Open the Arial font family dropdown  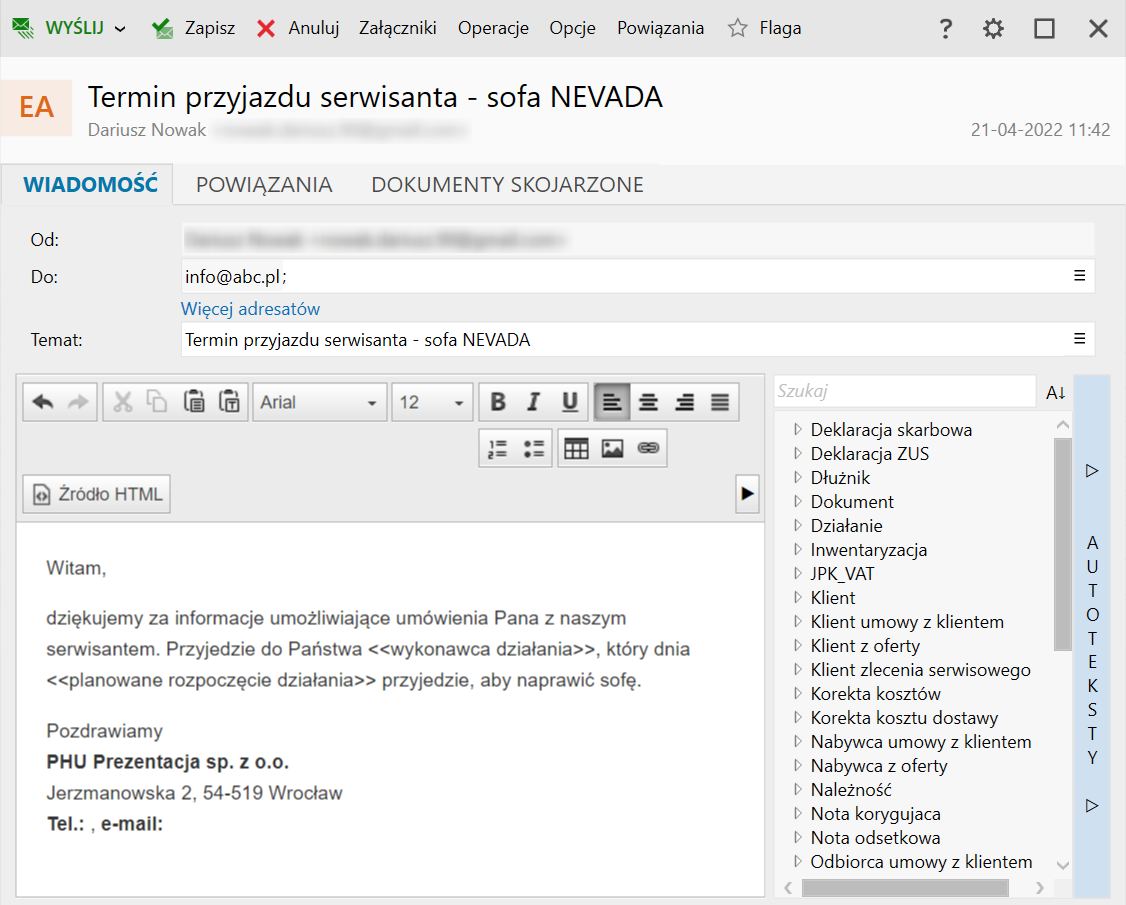319,402
